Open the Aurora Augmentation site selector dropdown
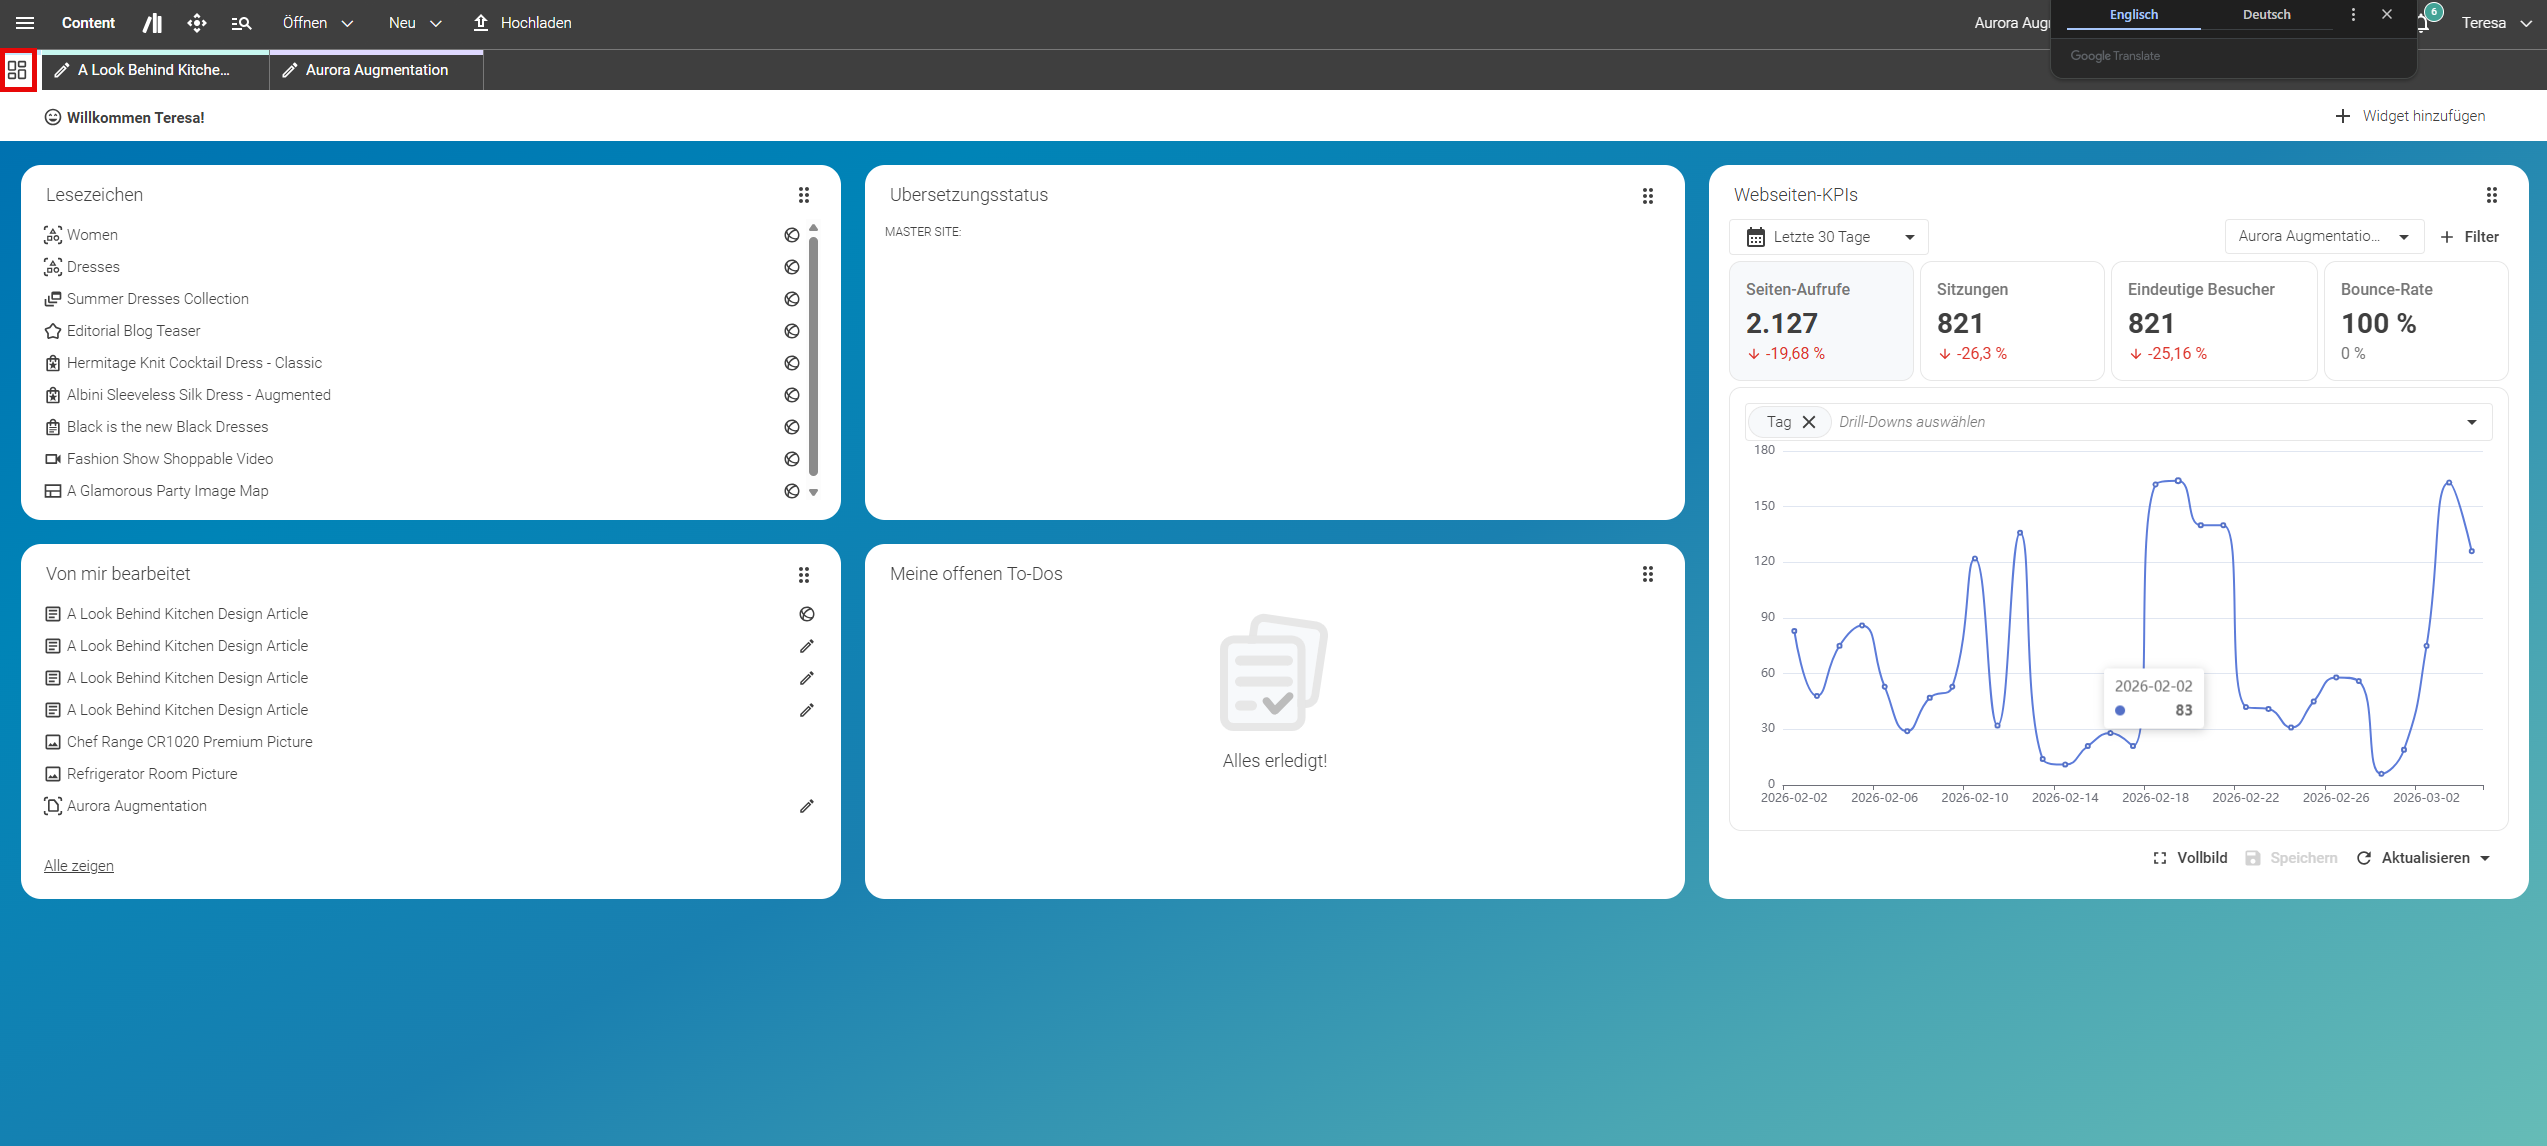Image resolution: width=2547 pixels, height=1146 pixels. point(2324,237)
